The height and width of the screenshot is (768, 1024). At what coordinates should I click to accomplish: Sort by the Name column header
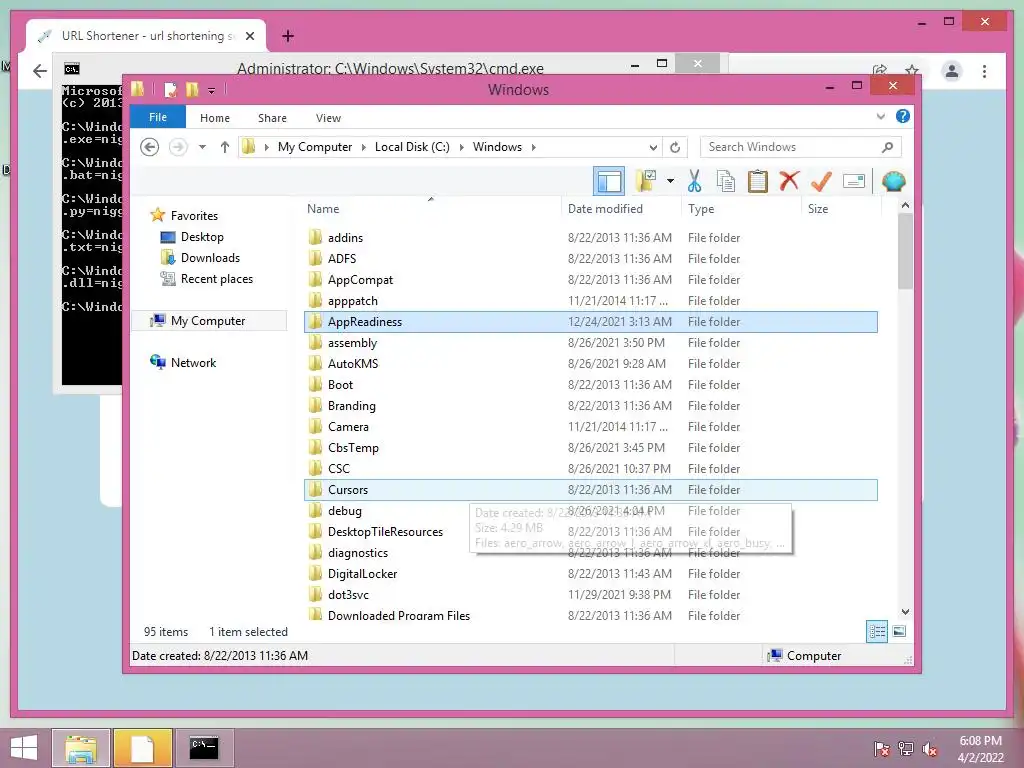(323, 208)
